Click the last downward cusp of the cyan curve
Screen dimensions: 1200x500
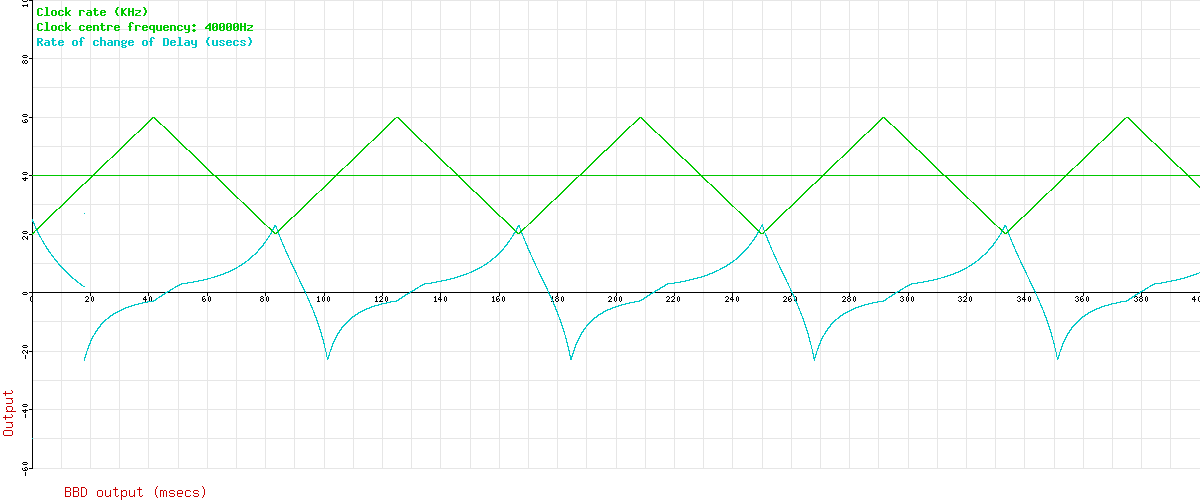1058,359
